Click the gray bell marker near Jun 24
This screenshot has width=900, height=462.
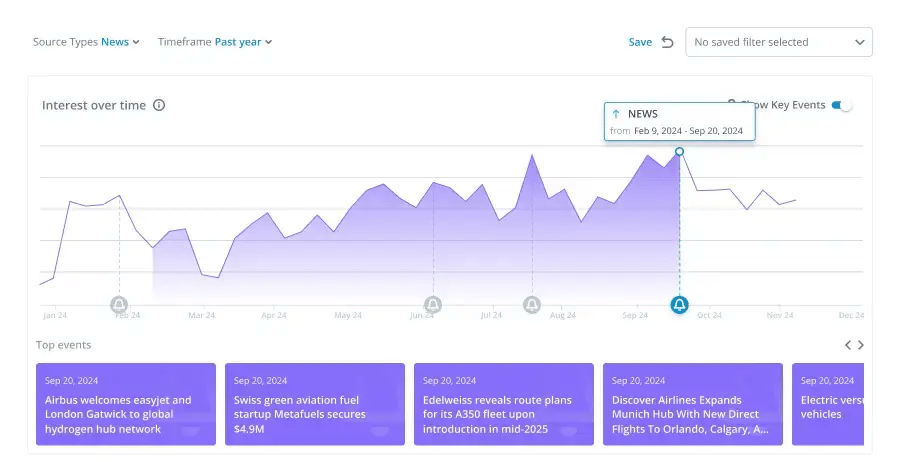tap(433, 305)
